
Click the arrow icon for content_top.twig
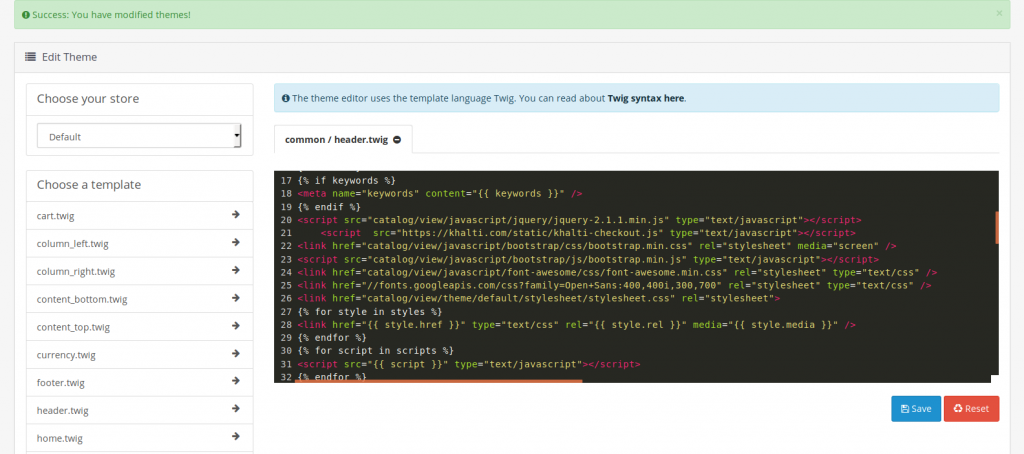click(x=235, y=326)
